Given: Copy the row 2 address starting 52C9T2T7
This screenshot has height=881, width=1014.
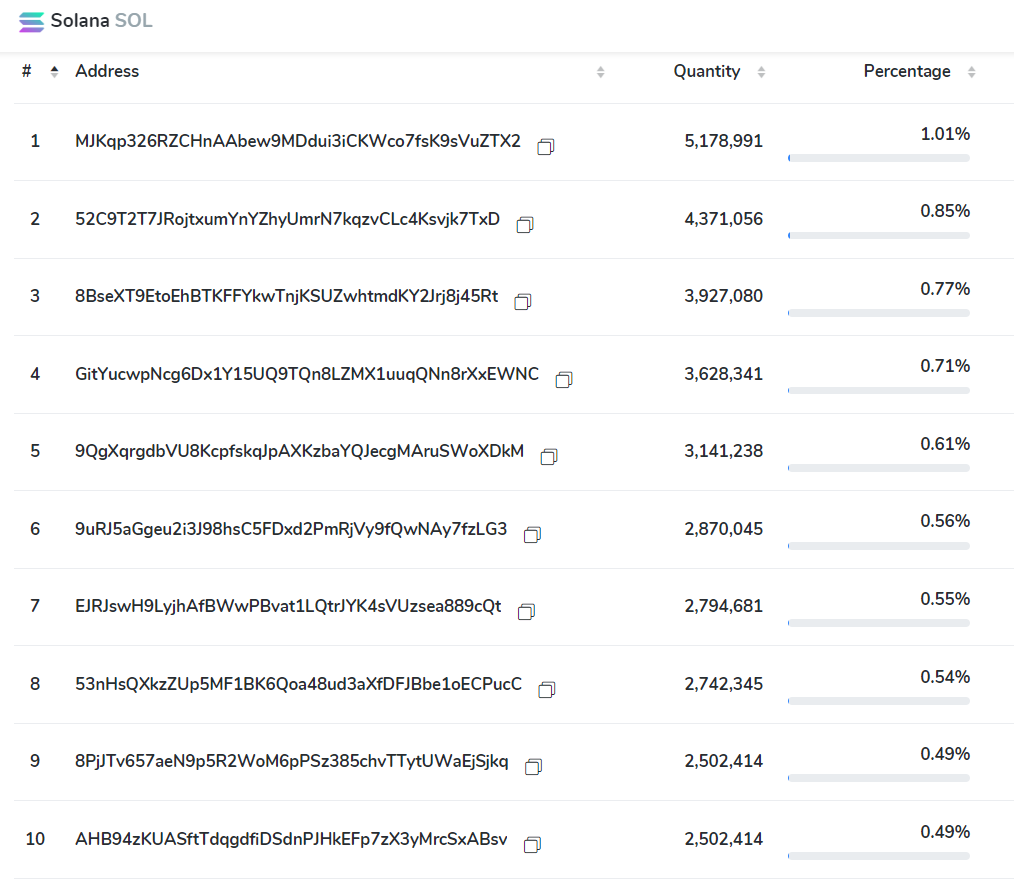Looking at the screenshot, I should (x=525, y=225).
